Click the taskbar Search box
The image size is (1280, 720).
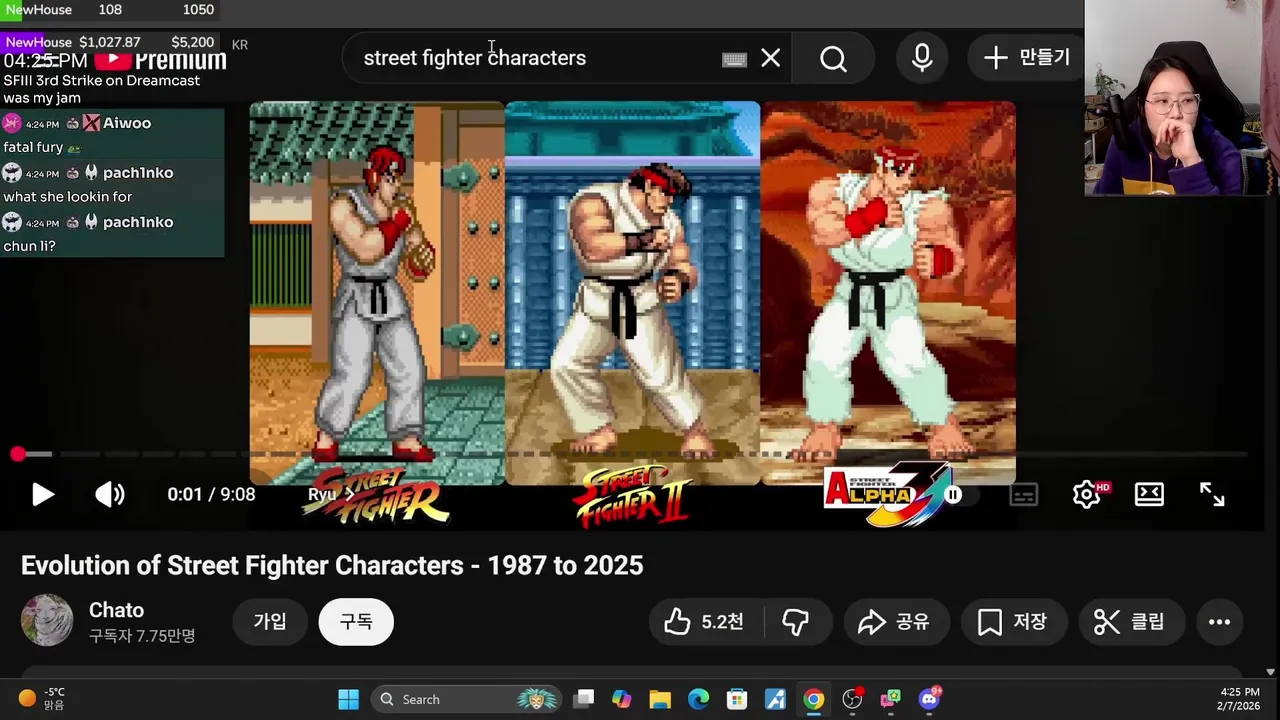coord(466,699)
